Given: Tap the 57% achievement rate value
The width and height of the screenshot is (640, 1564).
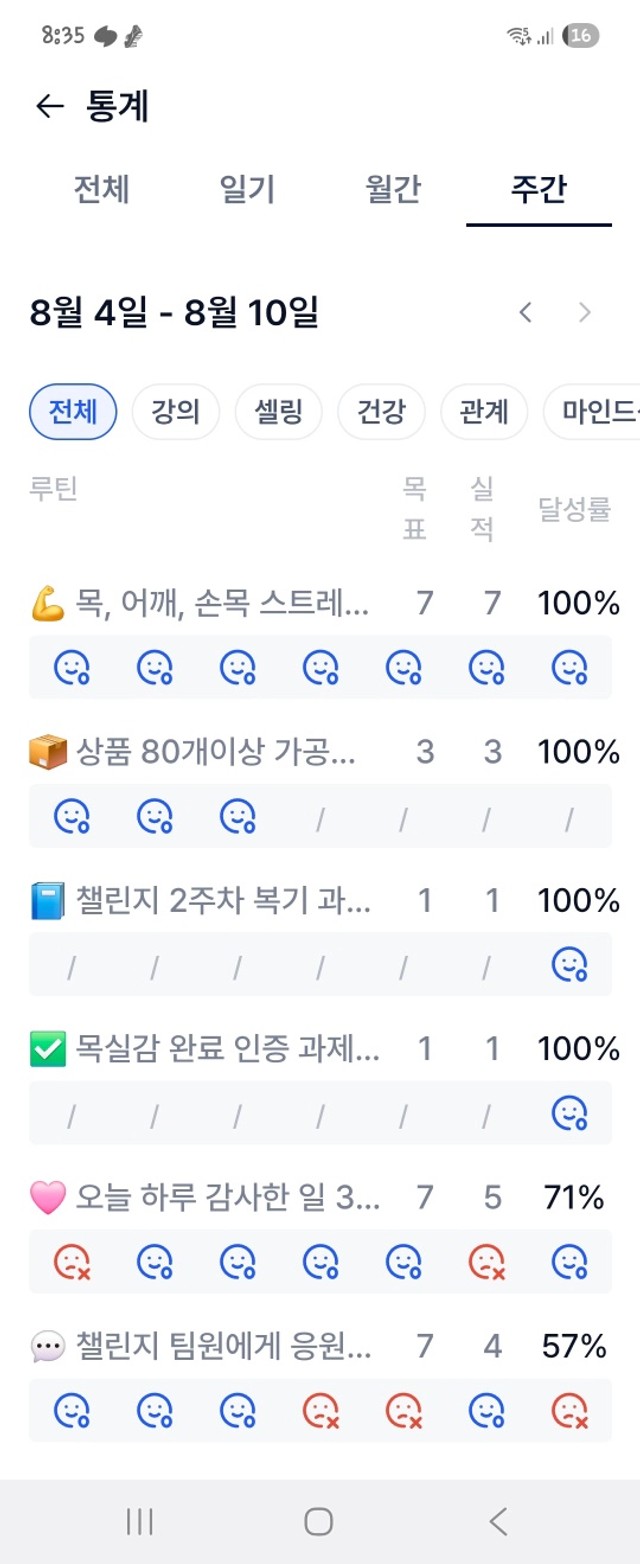Looking at the screenshot, I should [574, 1346].
